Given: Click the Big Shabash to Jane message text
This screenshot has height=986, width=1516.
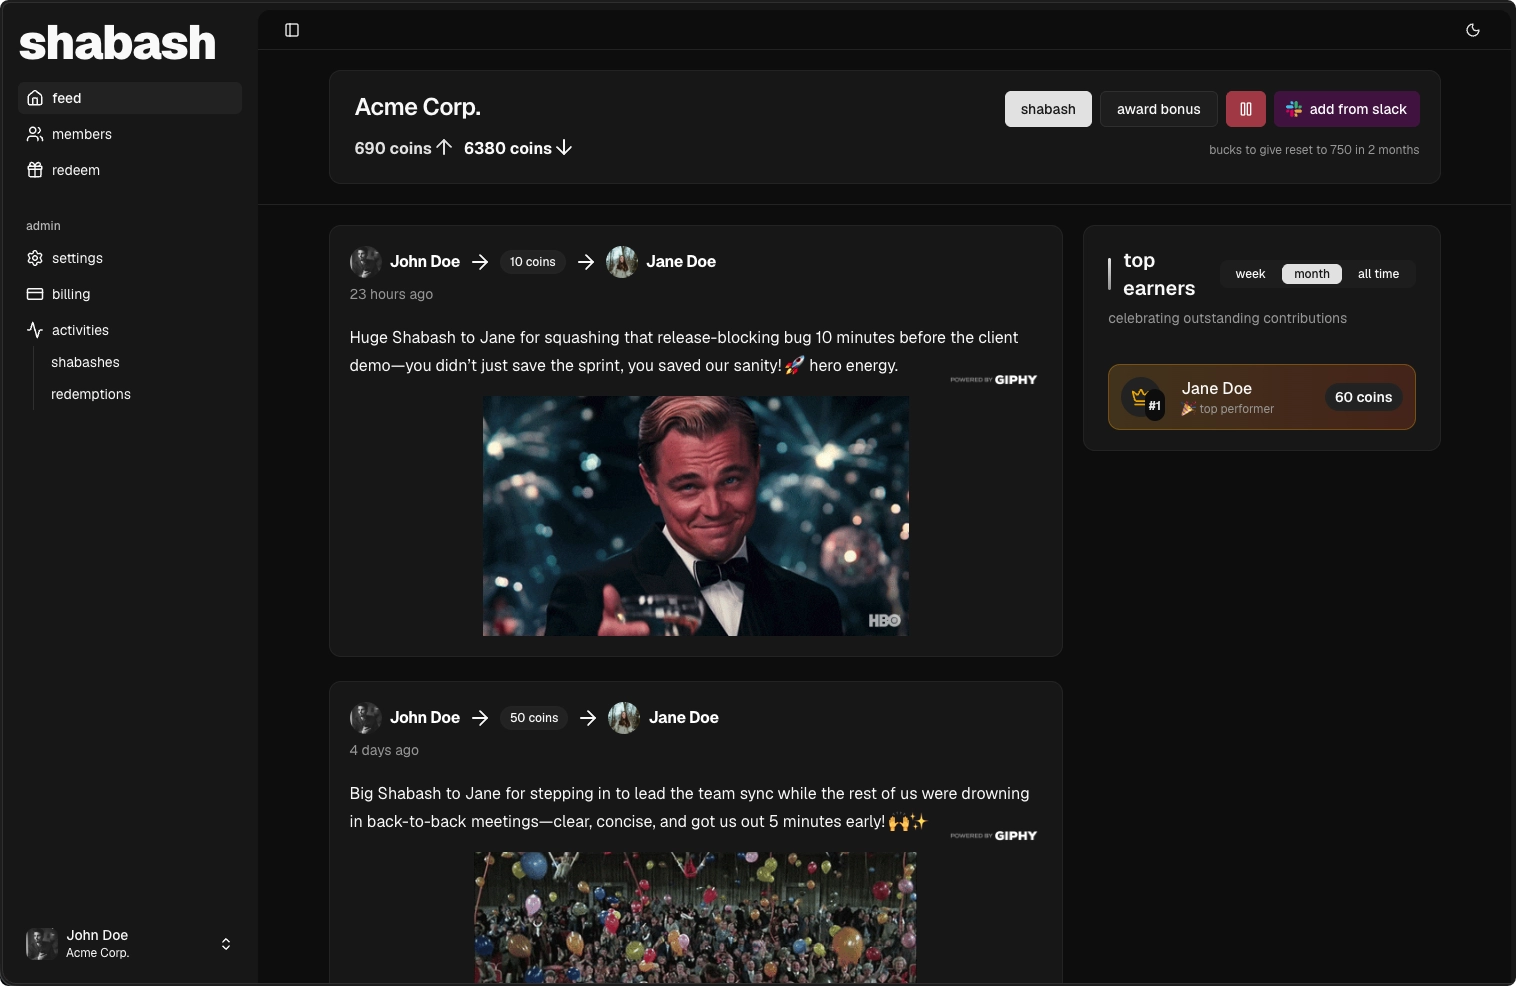Looking at the screenshot, I should tap(690, 807).
